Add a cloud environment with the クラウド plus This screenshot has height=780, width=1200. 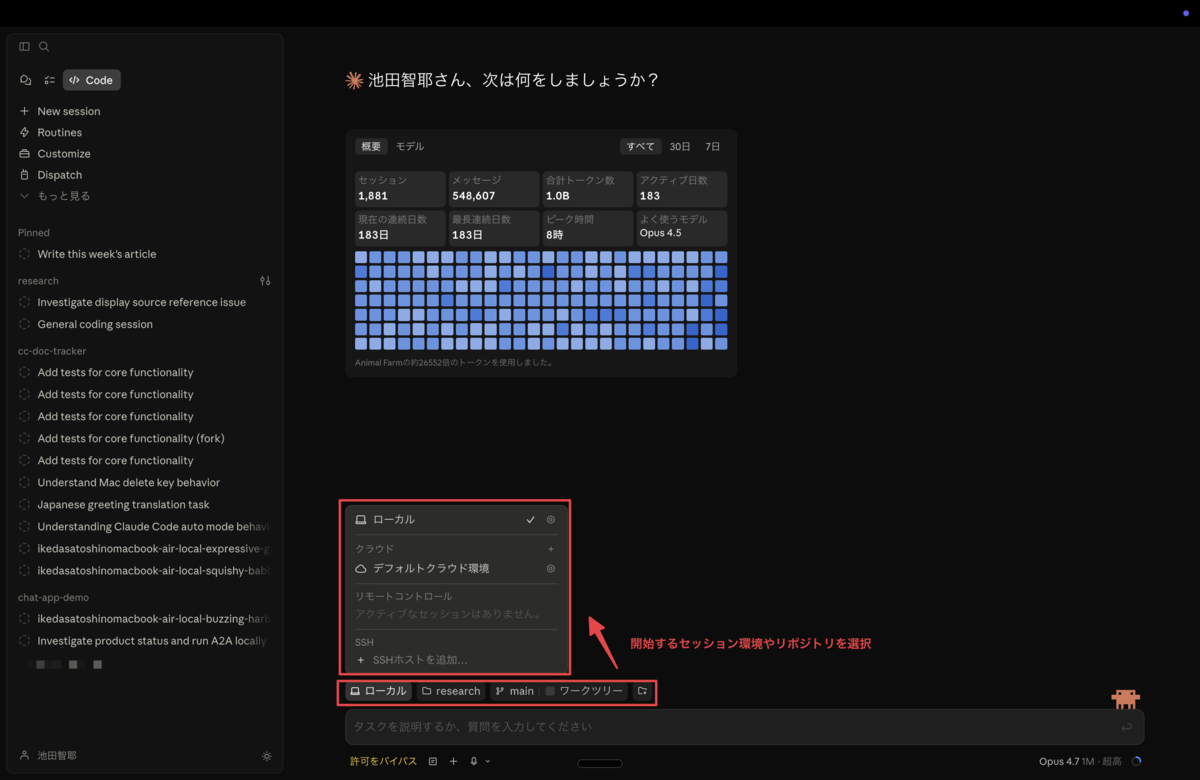(x=551, y=549)
